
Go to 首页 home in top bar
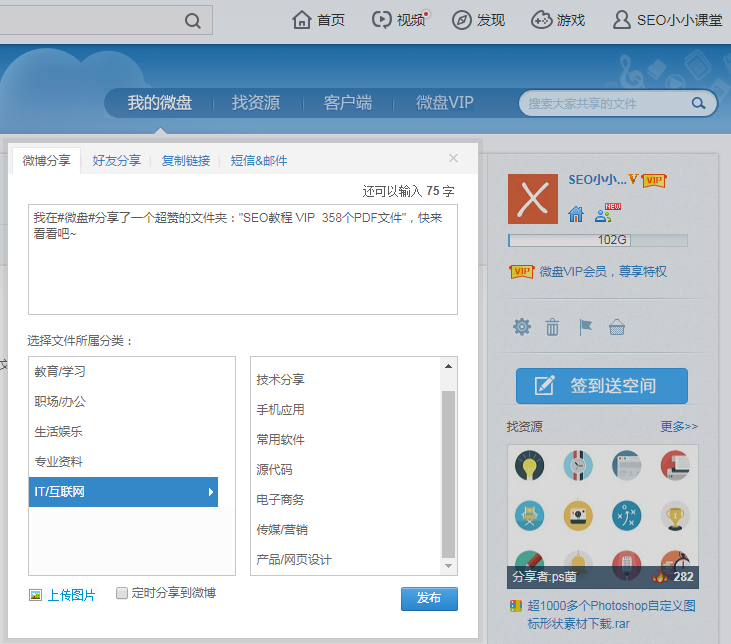318,20
